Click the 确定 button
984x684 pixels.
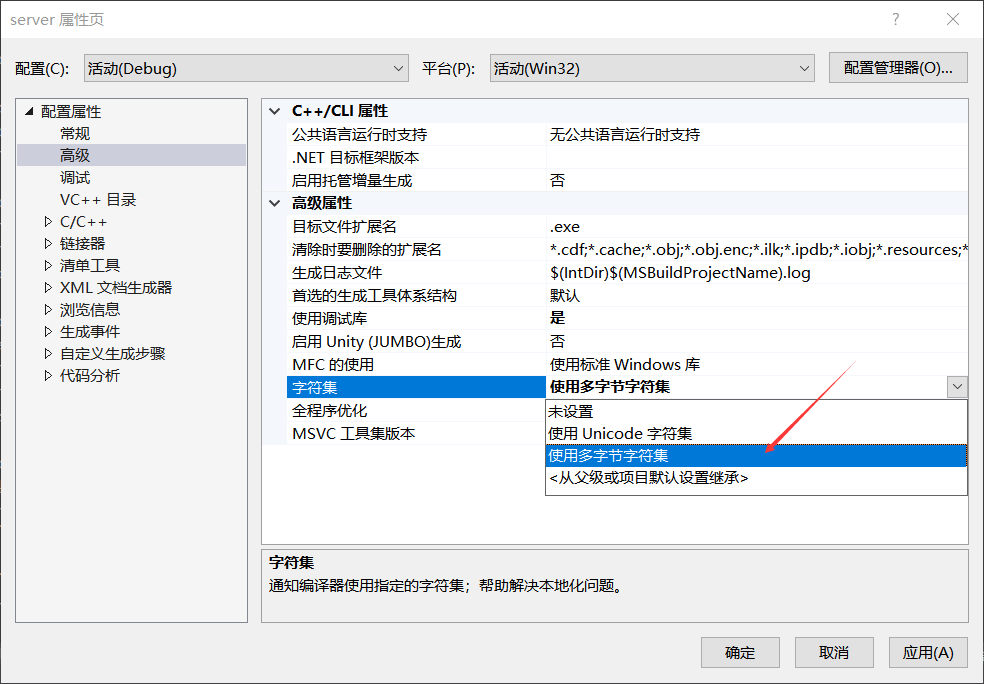739,652
